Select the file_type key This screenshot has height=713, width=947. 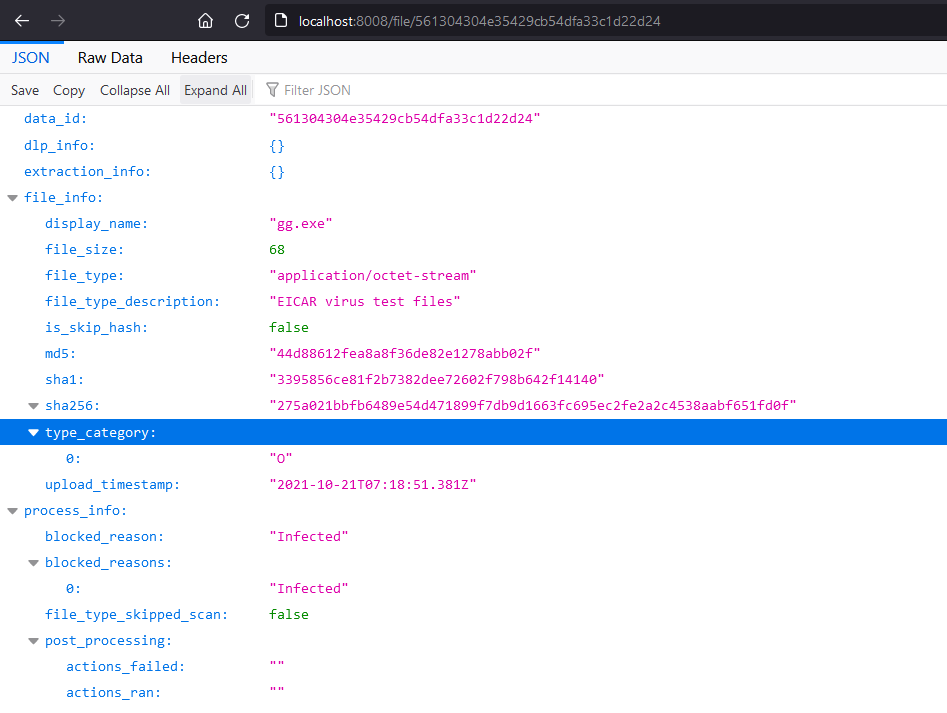(x=85, y=276)
